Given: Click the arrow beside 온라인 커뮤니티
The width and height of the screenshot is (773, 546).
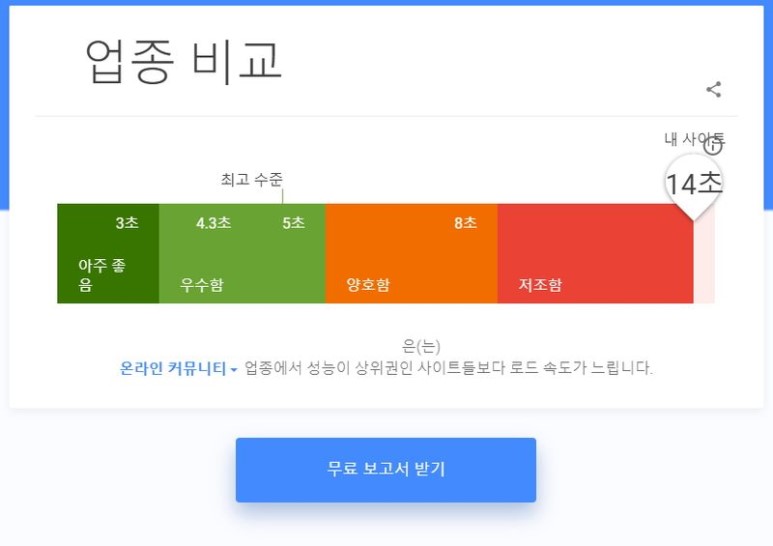Looking at the screenshot, I should coord(234,370).
